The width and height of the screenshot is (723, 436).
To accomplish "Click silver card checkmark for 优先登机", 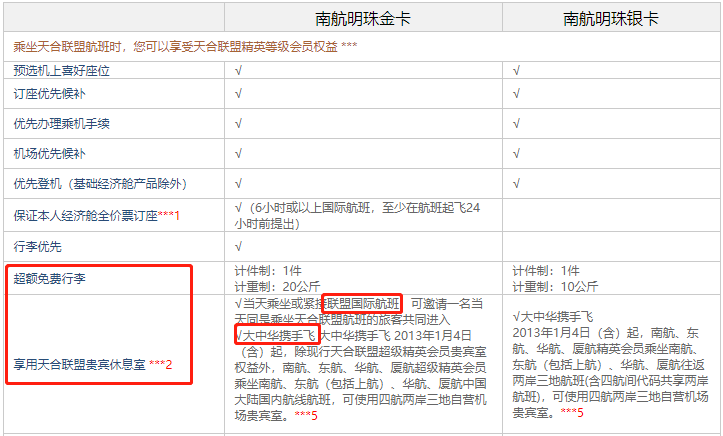I will coord(516,183).
